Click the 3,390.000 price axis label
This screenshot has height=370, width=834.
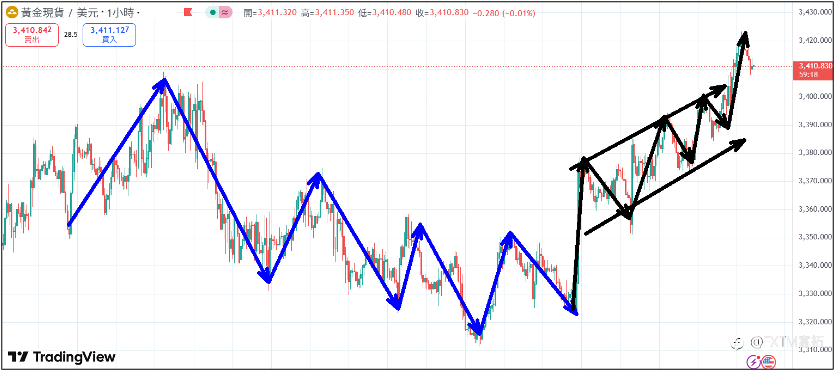click(815, 124)
